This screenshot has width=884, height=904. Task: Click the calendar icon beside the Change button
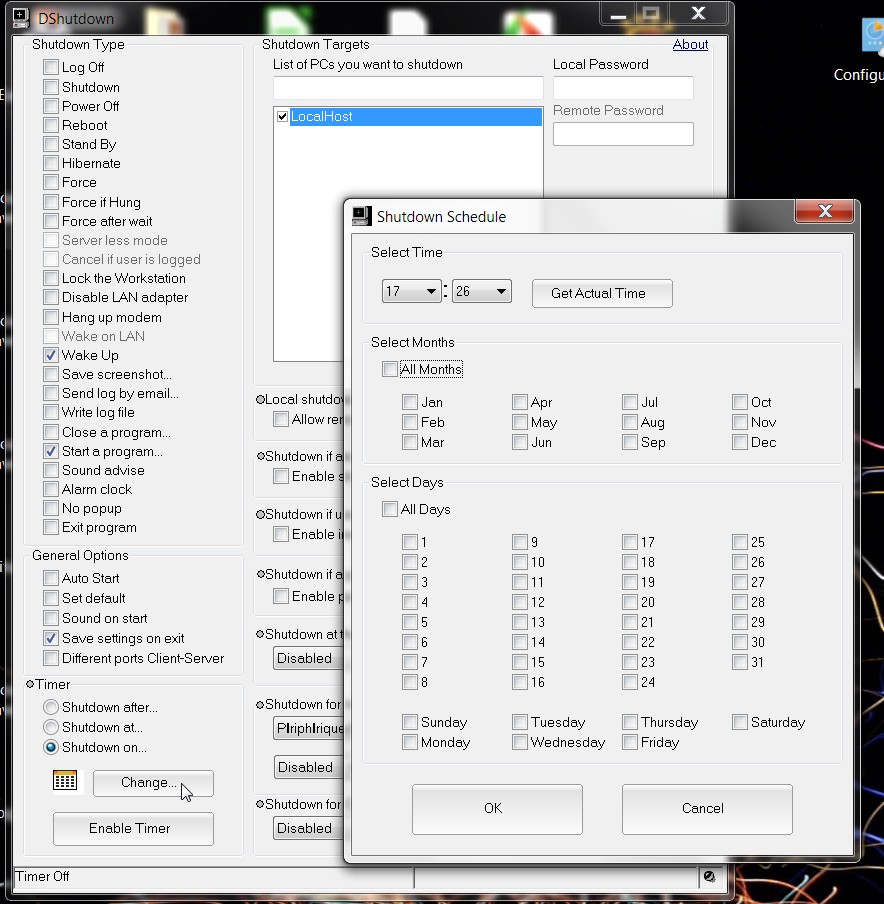(x=65, y=781)
